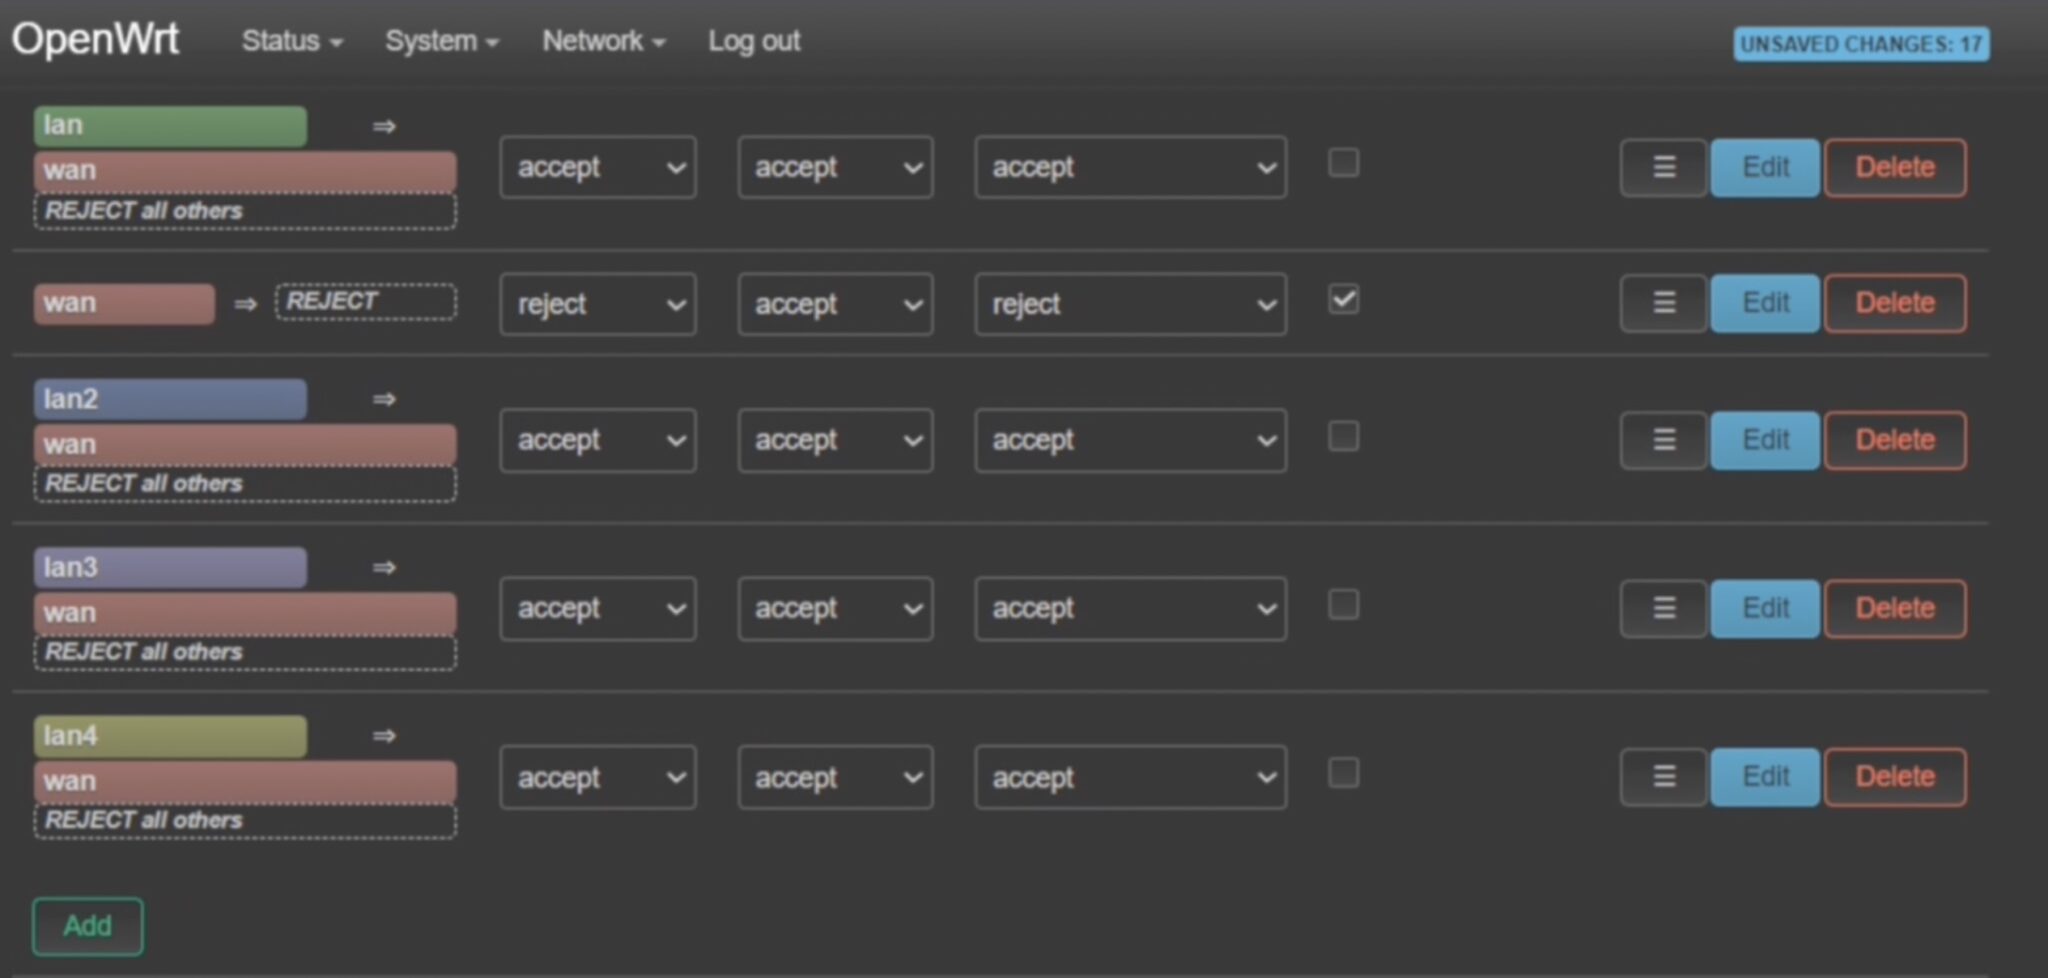Click the Unsaved Changes: 17 indicator
Viewport: 2048px width, 978px height.
(1860, 43)
